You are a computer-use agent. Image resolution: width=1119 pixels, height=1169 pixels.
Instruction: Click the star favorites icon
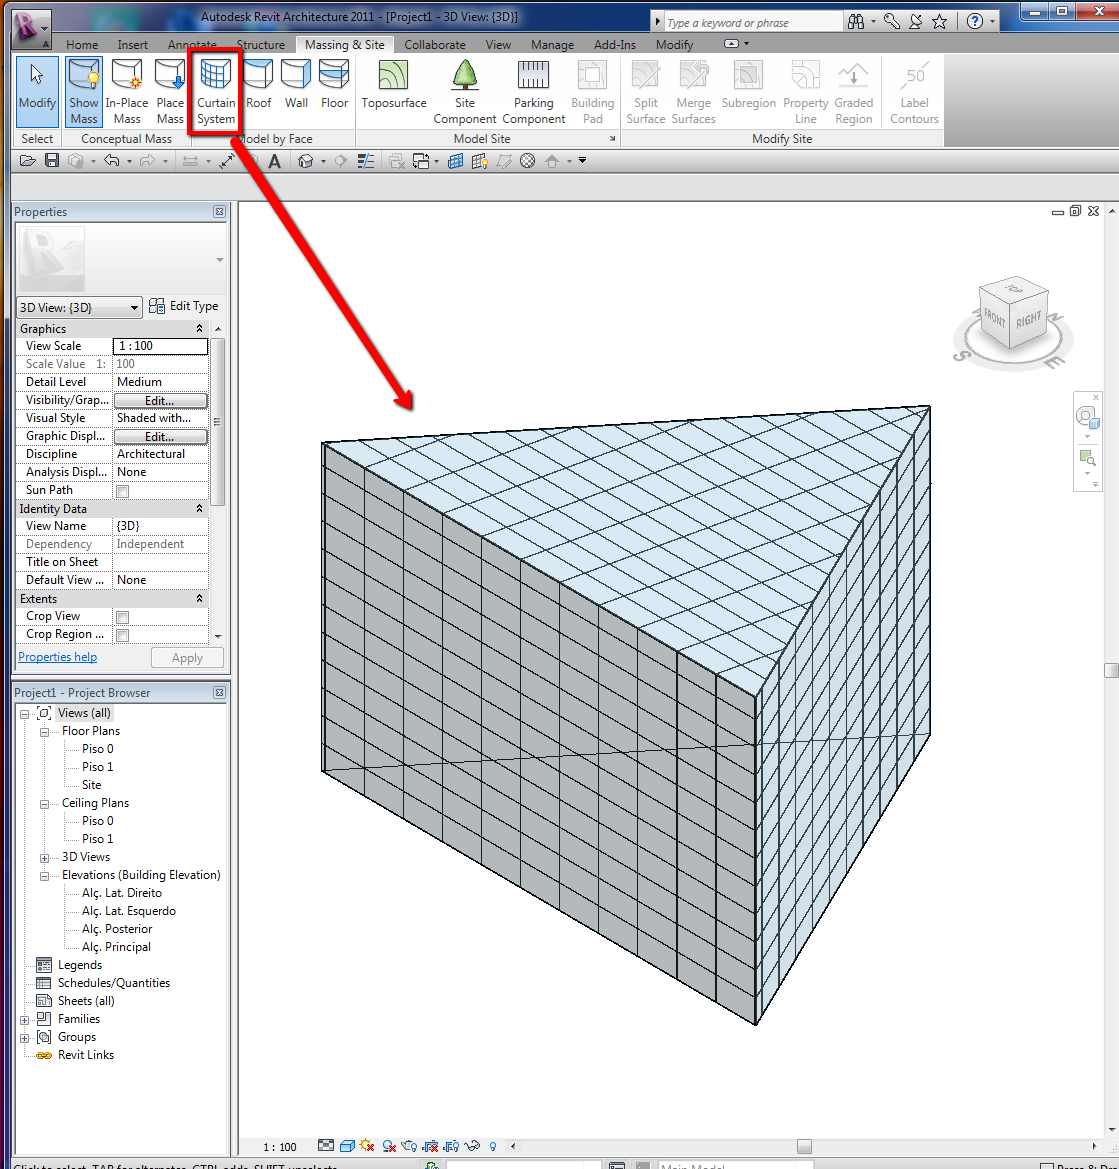click(939, 22)
